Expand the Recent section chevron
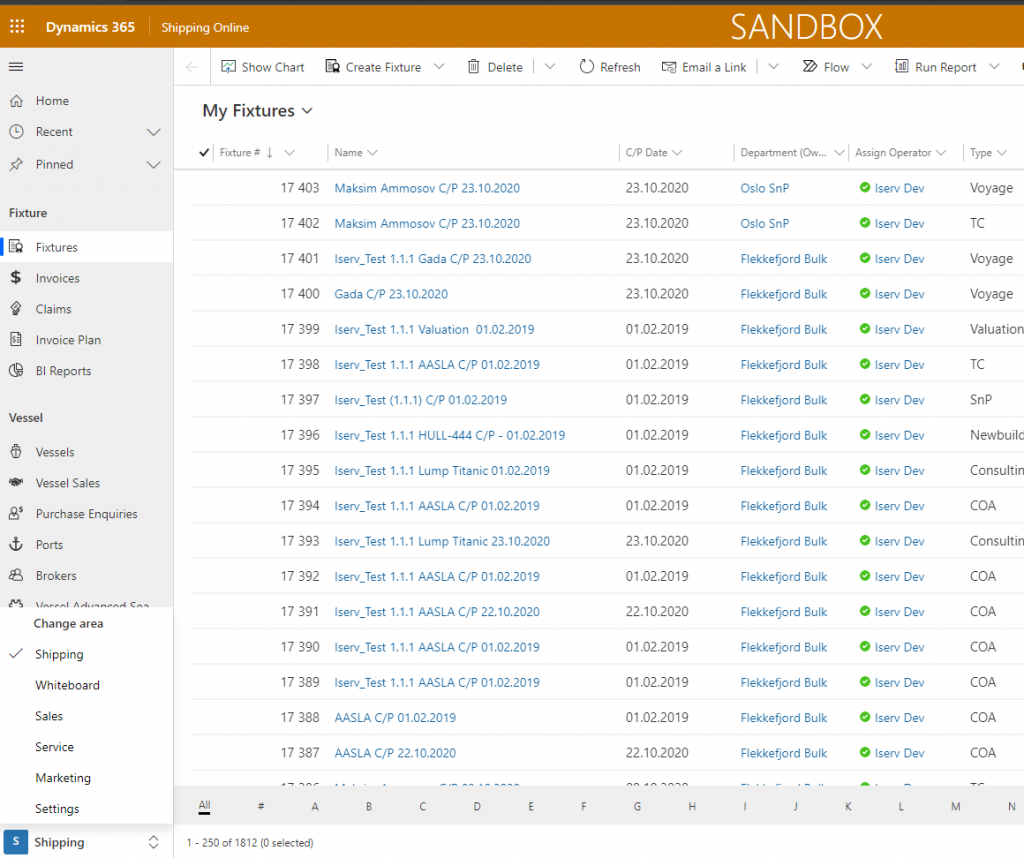The width and height of the screenshot is (1024, 858). [x=153, y=132]
